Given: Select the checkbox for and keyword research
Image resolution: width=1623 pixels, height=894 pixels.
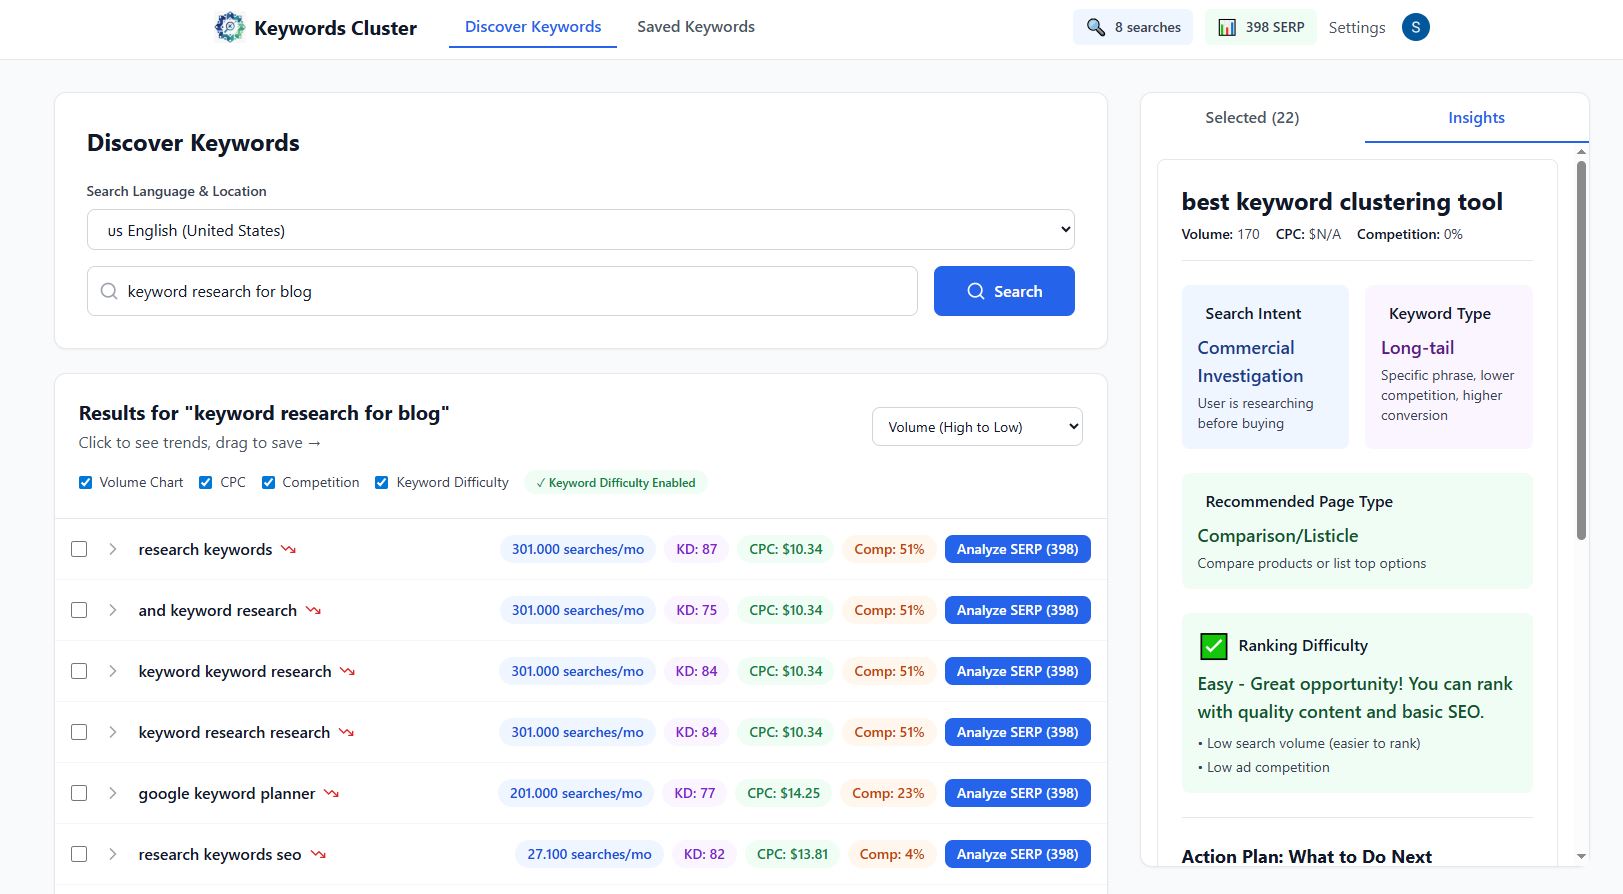Looking at the screenshot, I should point(79,610).
